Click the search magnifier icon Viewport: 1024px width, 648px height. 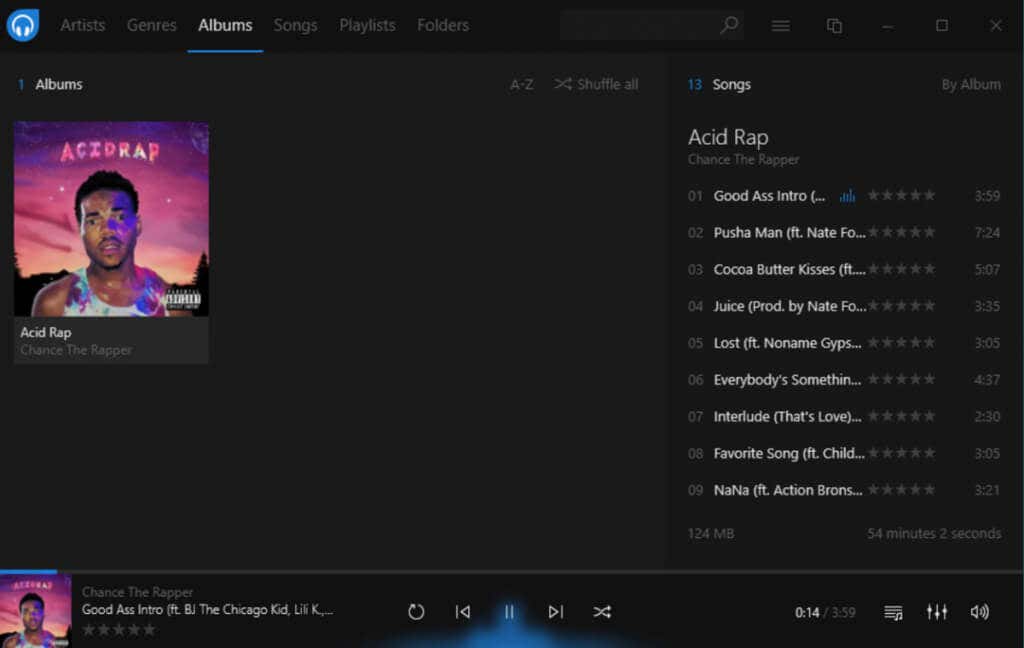click(729, 25)
